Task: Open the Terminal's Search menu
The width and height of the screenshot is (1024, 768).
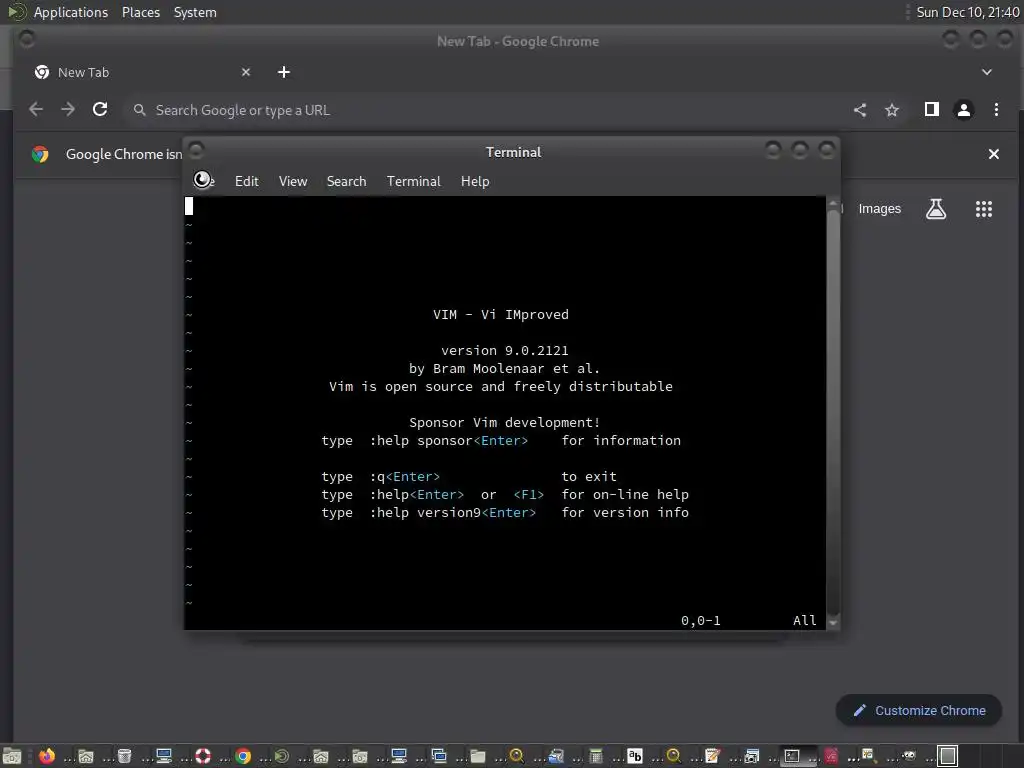Action: click(346, 182)
